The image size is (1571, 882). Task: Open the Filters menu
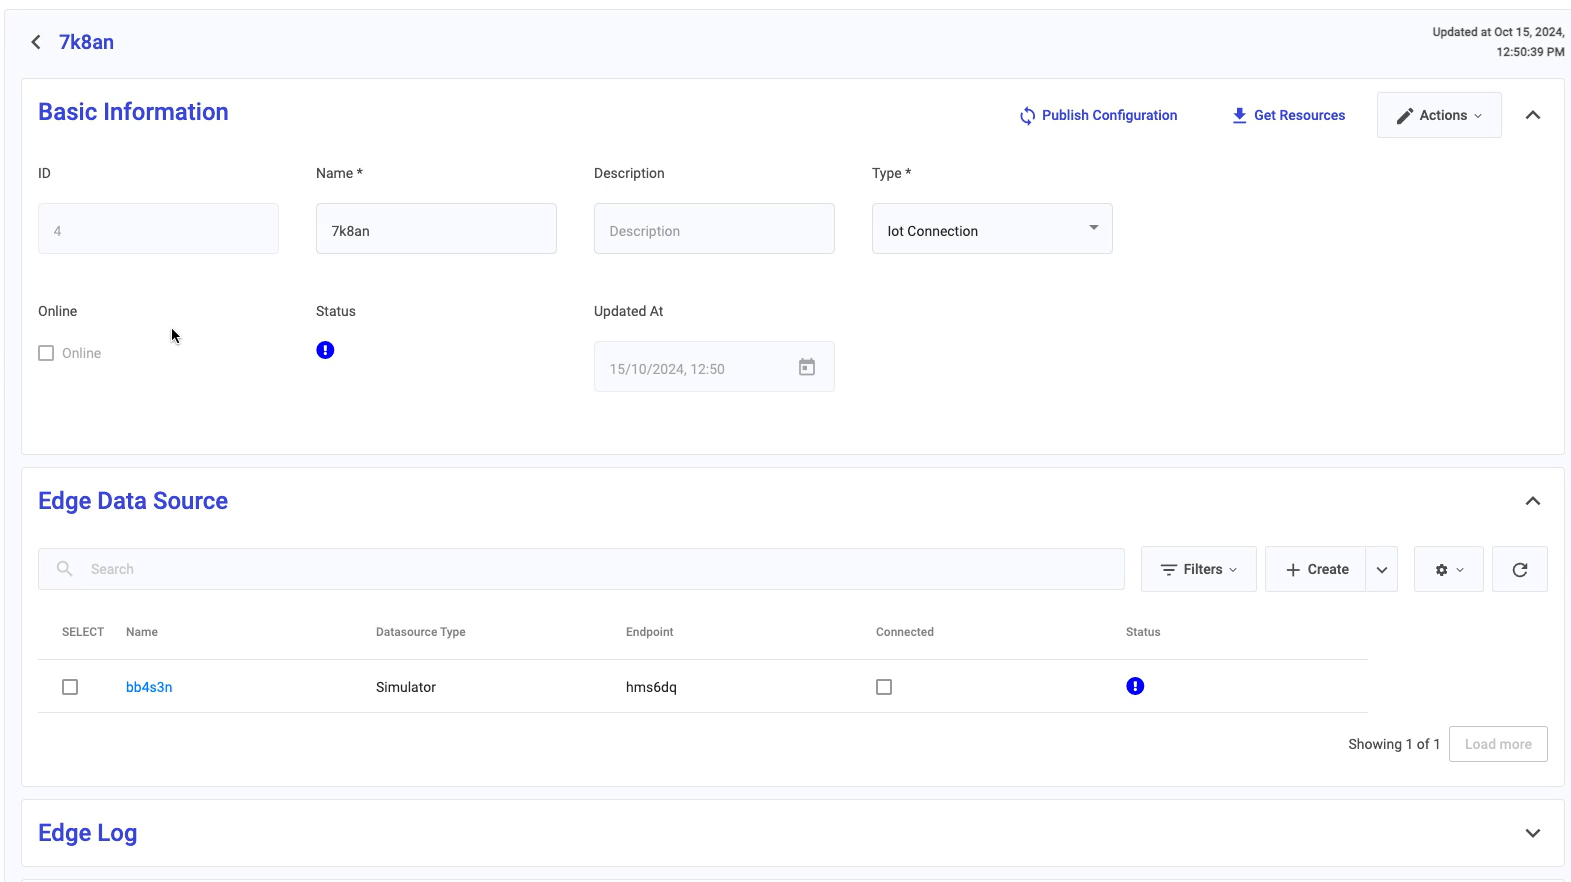pyautogui.click(x=1198, y=569)
